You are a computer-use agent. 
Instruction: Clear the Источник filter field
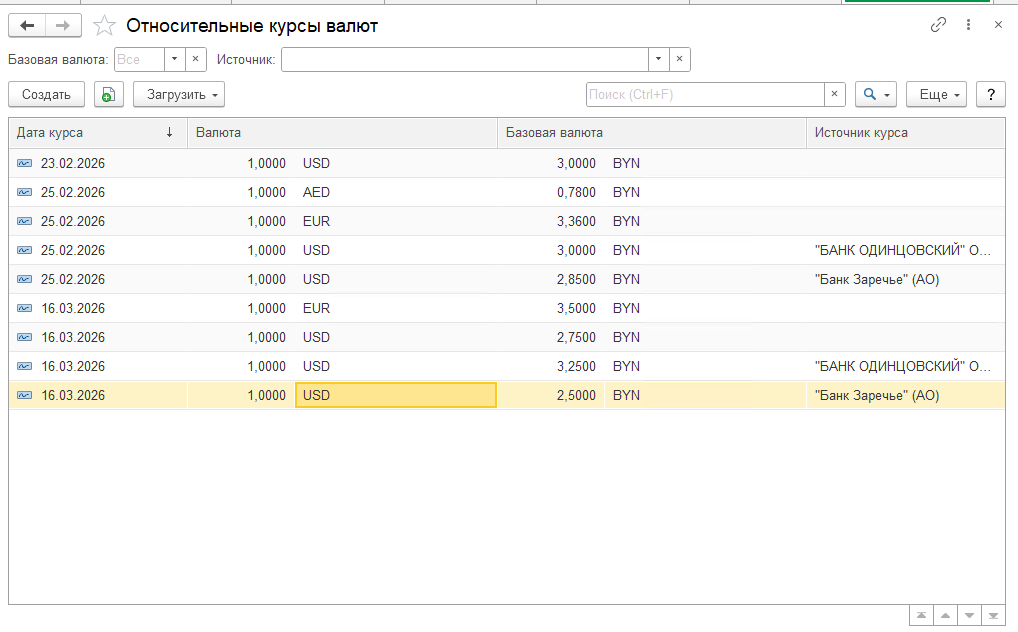pos(680,60)
